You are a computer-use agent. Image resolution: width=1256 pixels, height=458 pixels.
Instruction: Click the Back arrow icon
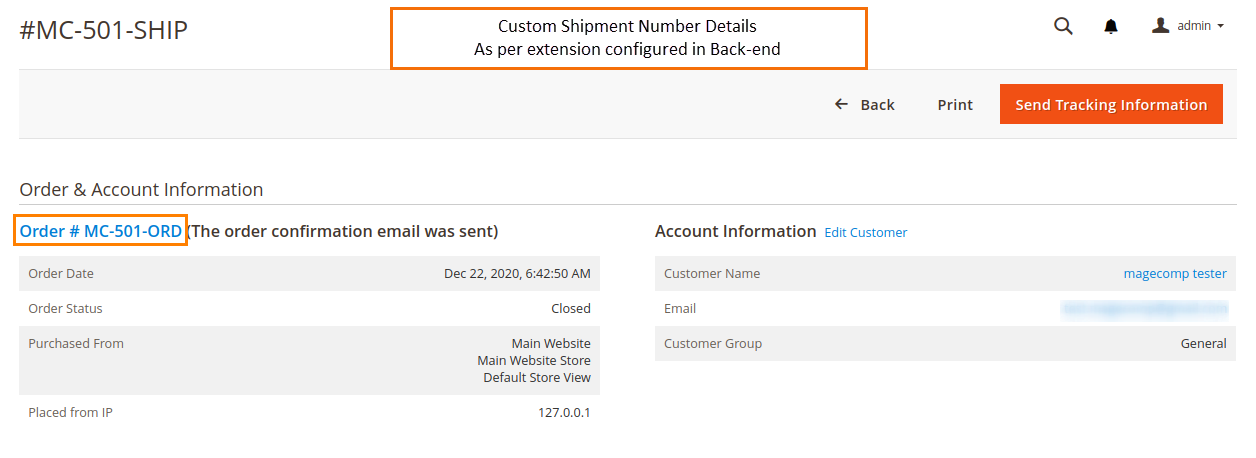pyautogui.click(x=841, y=104)
